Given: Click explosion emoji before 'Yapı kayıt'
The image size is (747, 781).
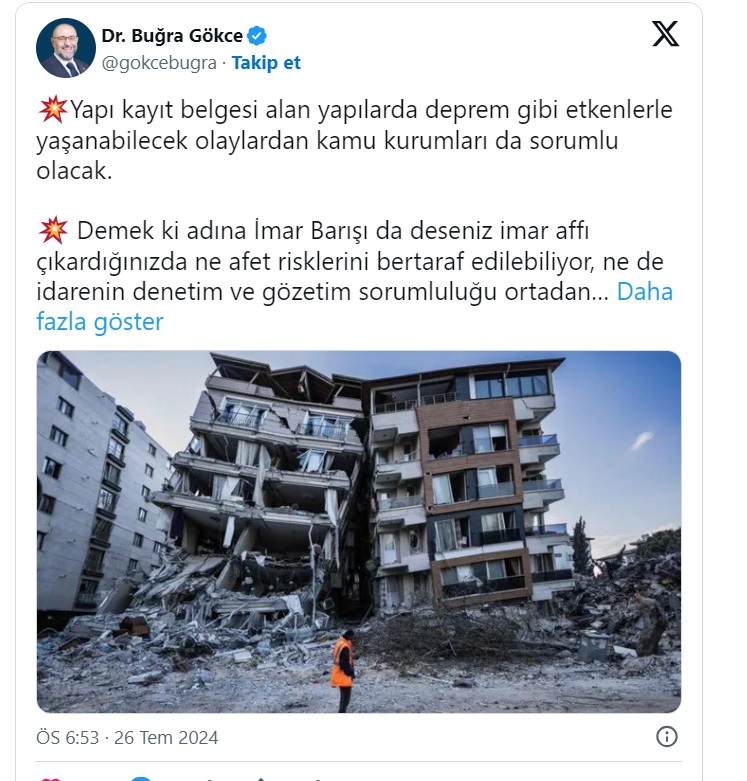Looking at the screenshot, I should 53,109.
